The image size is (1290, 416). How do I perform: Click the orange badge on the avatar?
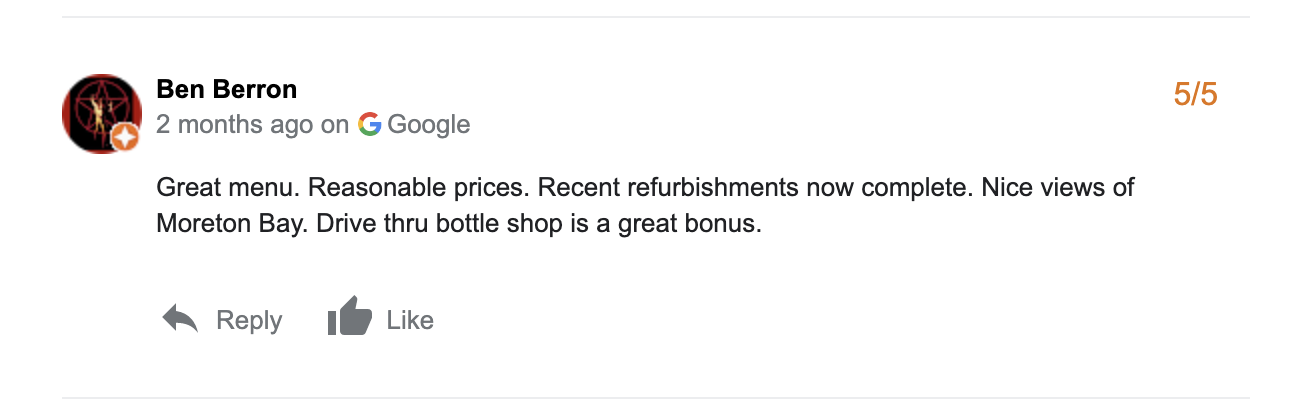tap(125, 139)
